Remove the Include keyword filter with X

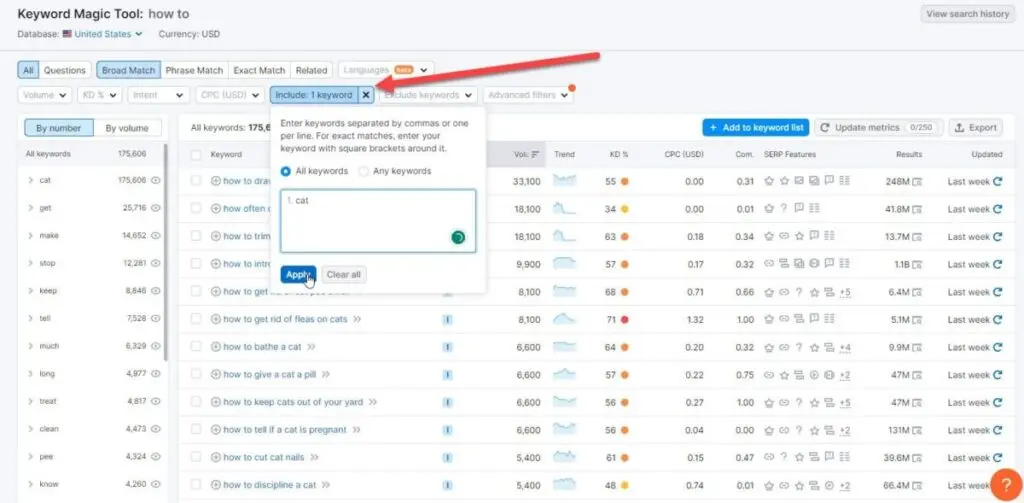click(366, 95)
